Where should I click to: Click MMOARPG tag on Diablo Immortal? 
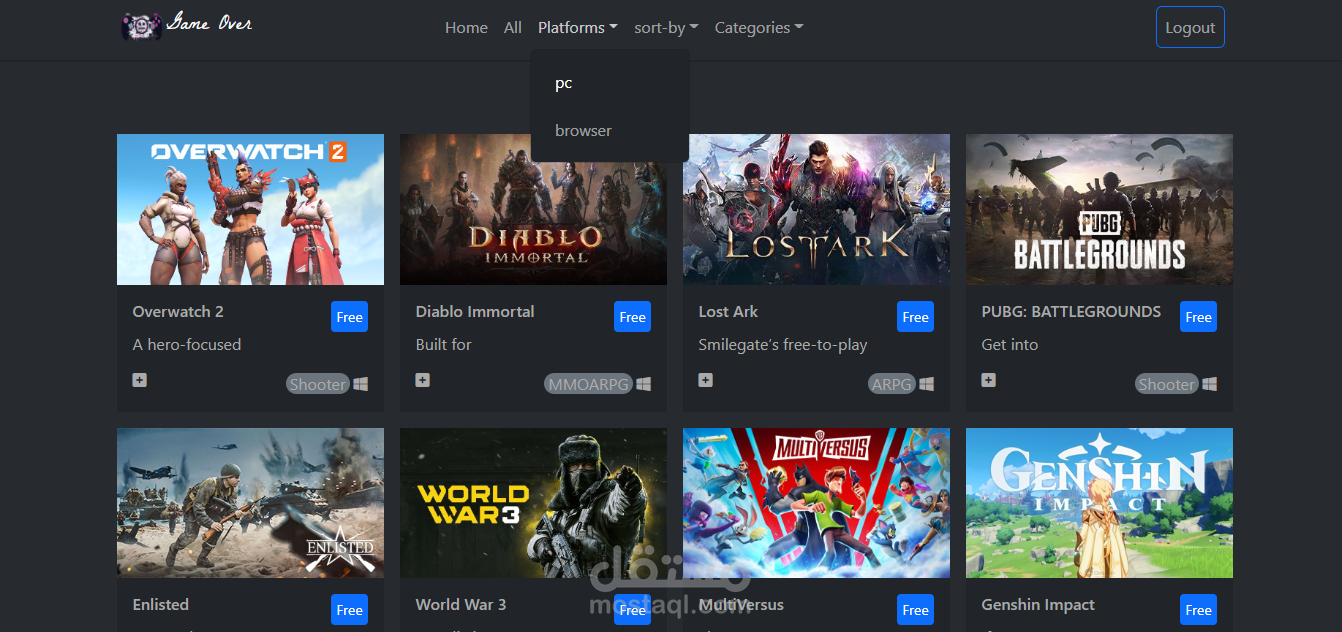click(x=589, y=384)
